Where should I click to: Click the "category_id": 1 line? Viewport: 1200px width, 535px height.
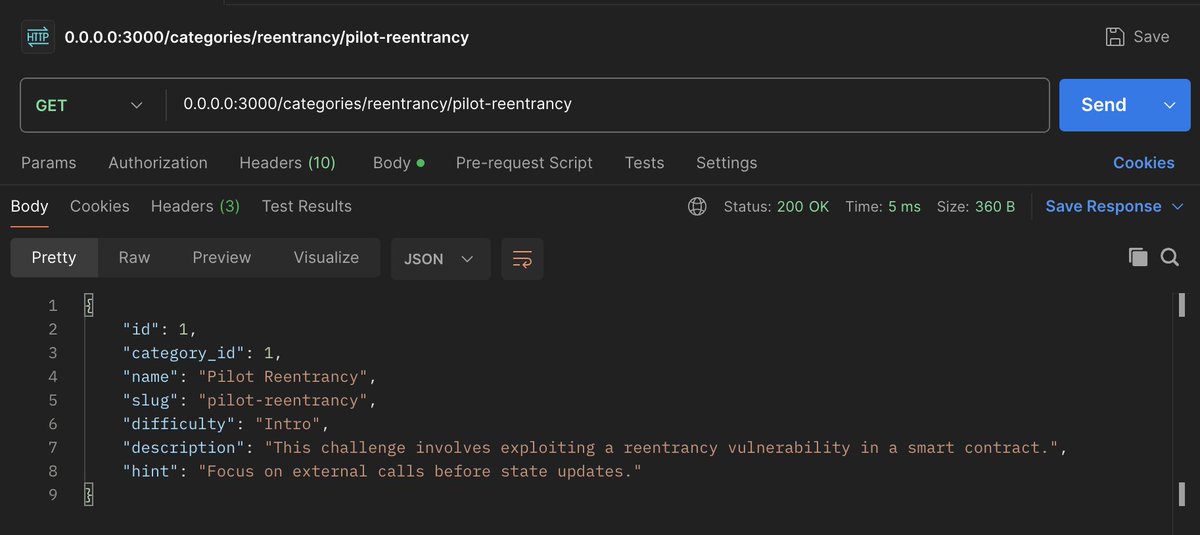[202, 353]
